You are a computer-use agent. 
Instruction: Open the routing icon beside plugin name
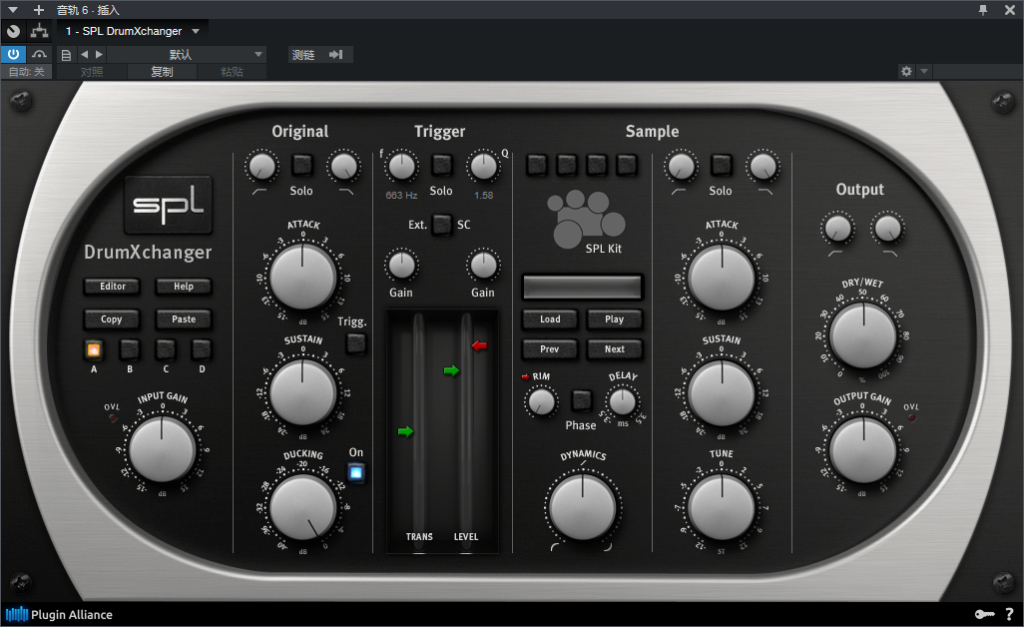39,31
